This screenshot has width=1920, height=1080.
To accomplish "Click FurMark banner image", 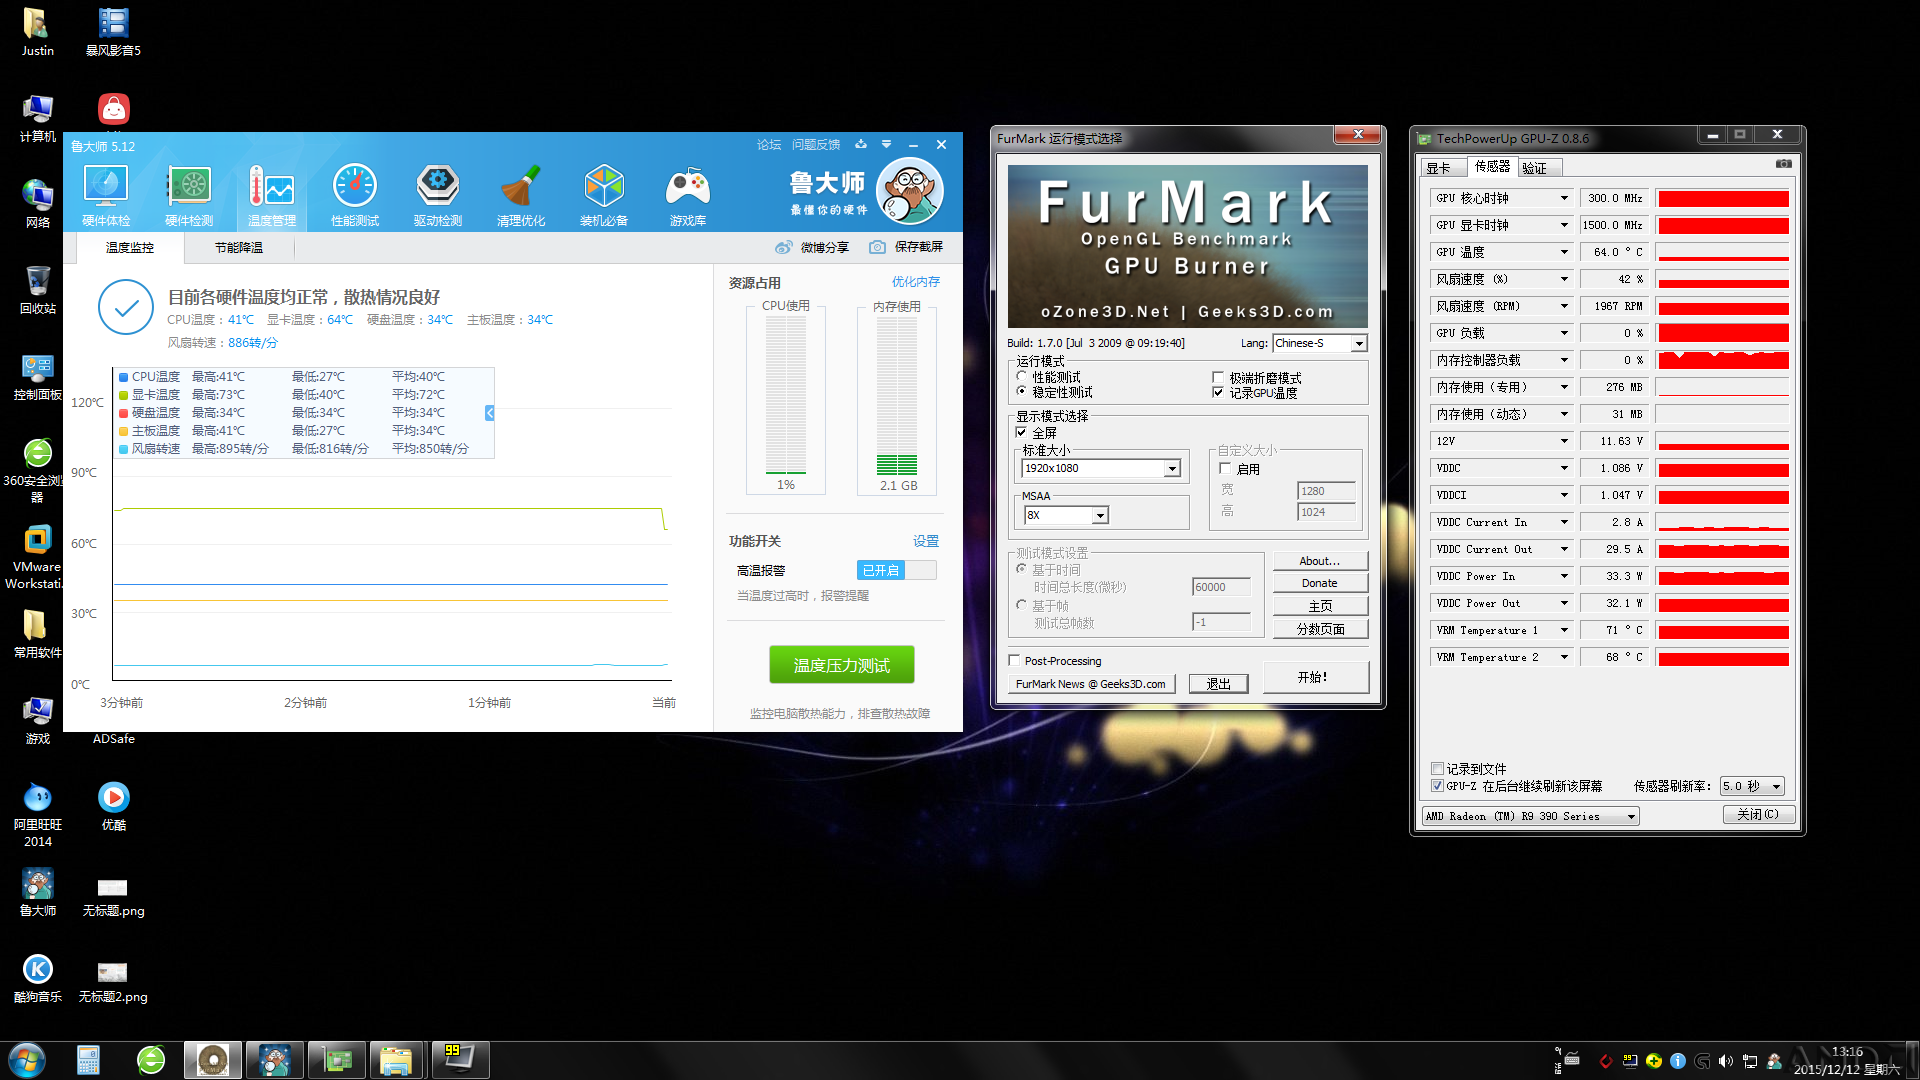I will pos(1188,246).
